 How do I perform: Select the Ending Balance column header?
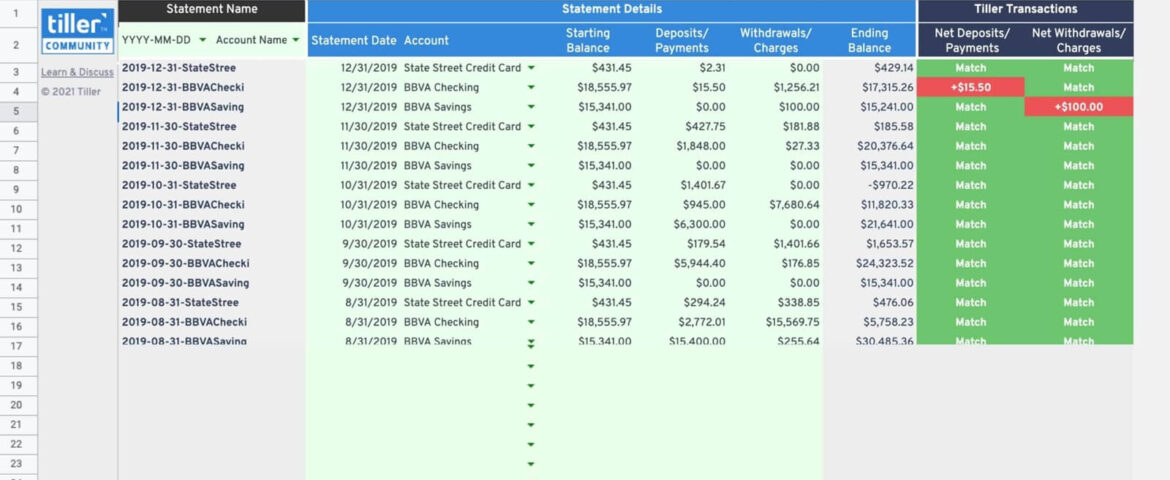(869, 40)
